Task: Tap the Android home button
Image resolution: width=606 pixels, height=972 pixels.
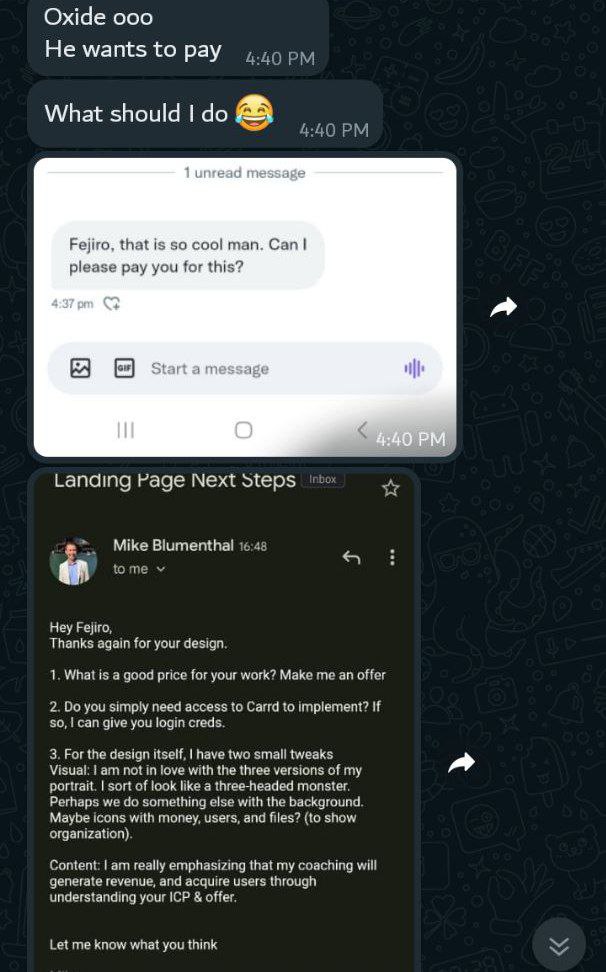Action: pos(244,430)
